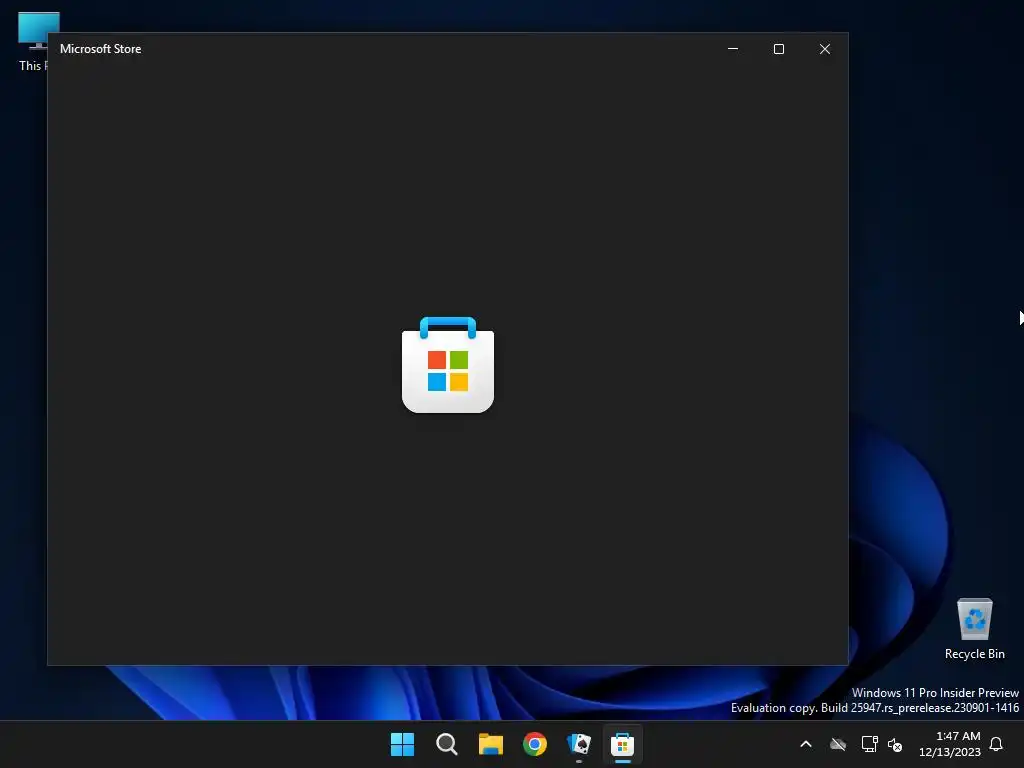Open muted volume tray icon
1024x768 pixels.
(x=895, y=744)
